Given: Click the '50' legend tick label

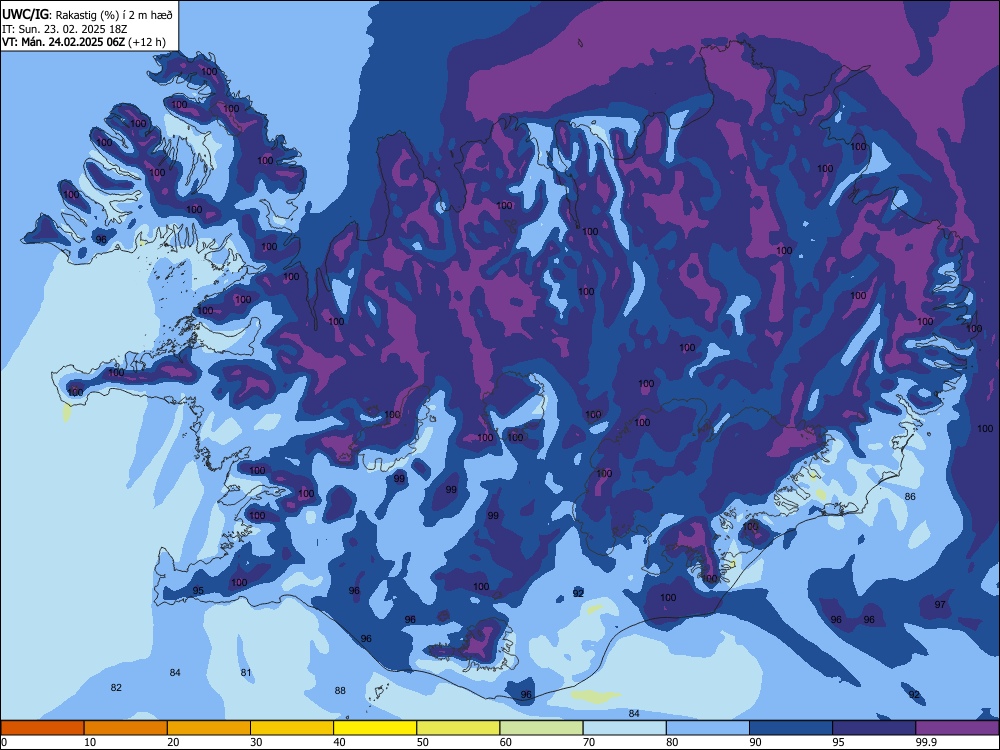Looking at the screenshot, I should [x=423, y=742].
